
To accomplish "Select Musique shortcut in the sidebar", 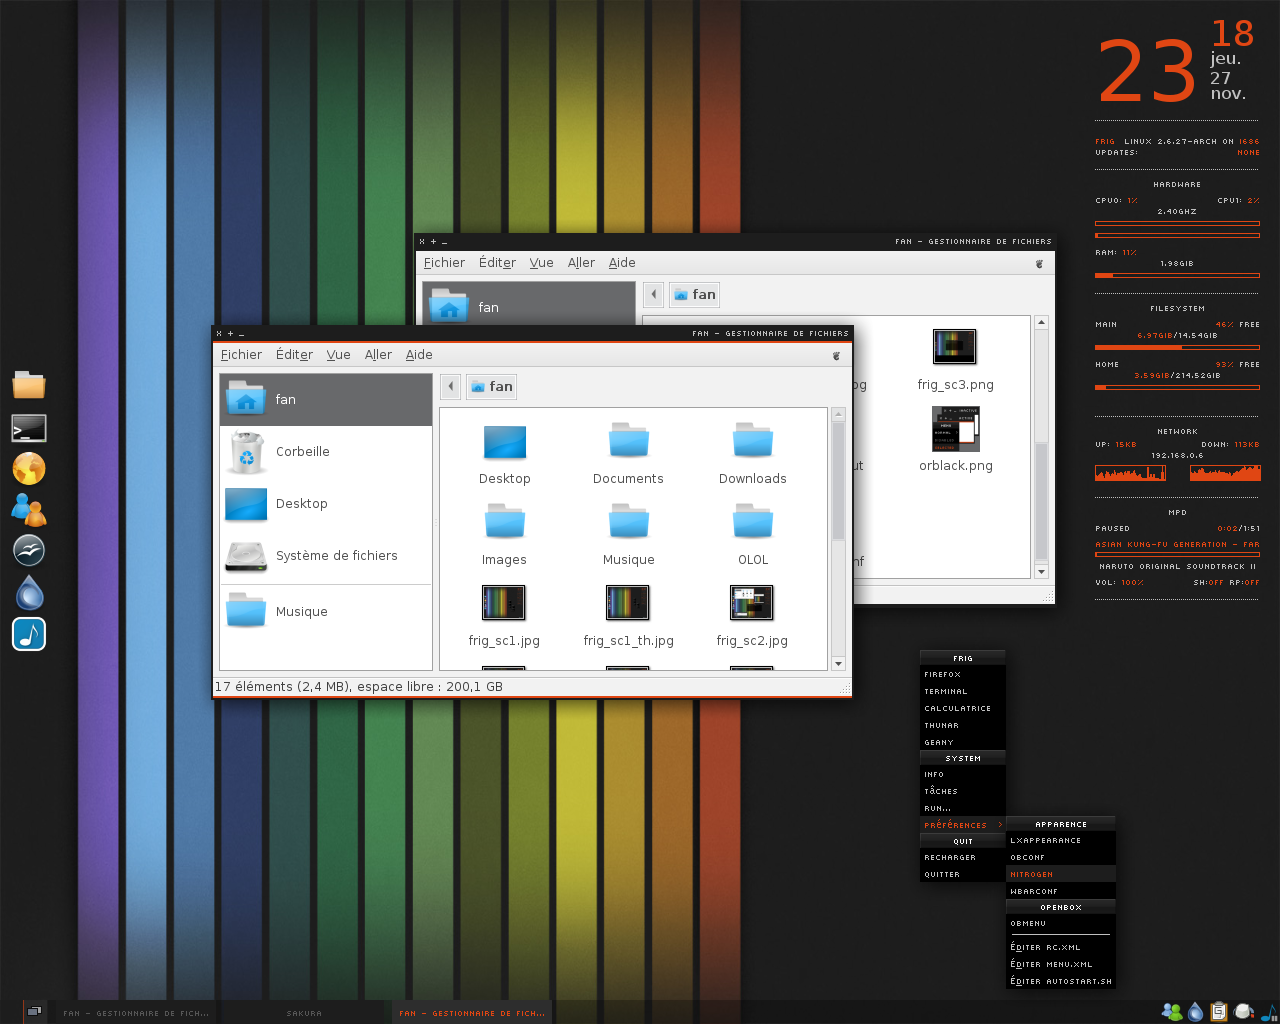I will pyautogui.click(x=326, y=612).
